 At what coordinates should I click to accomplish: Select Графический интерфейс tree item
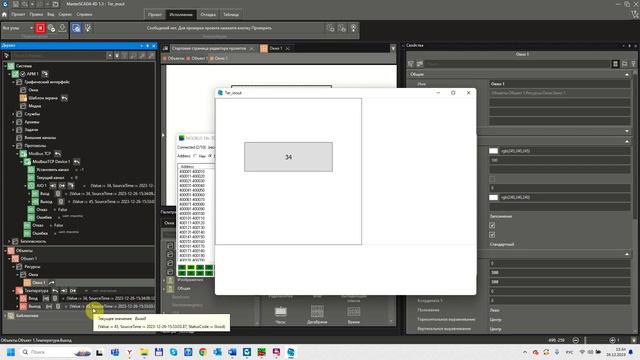[x=47, y=82]
